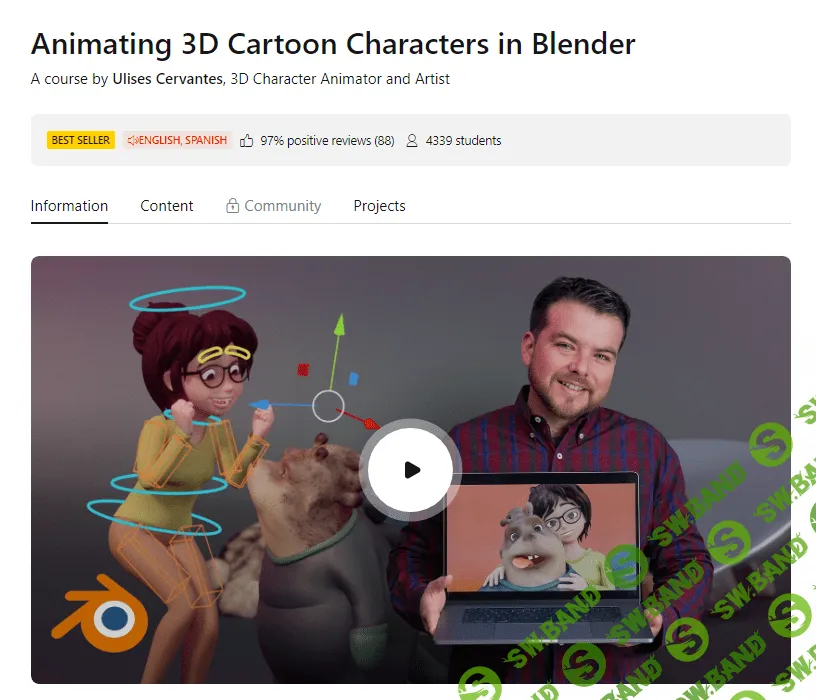This screenshot has height=700, width=816.
Task: Click the course preview thumbnail image
Action: [x=410, y=470]
